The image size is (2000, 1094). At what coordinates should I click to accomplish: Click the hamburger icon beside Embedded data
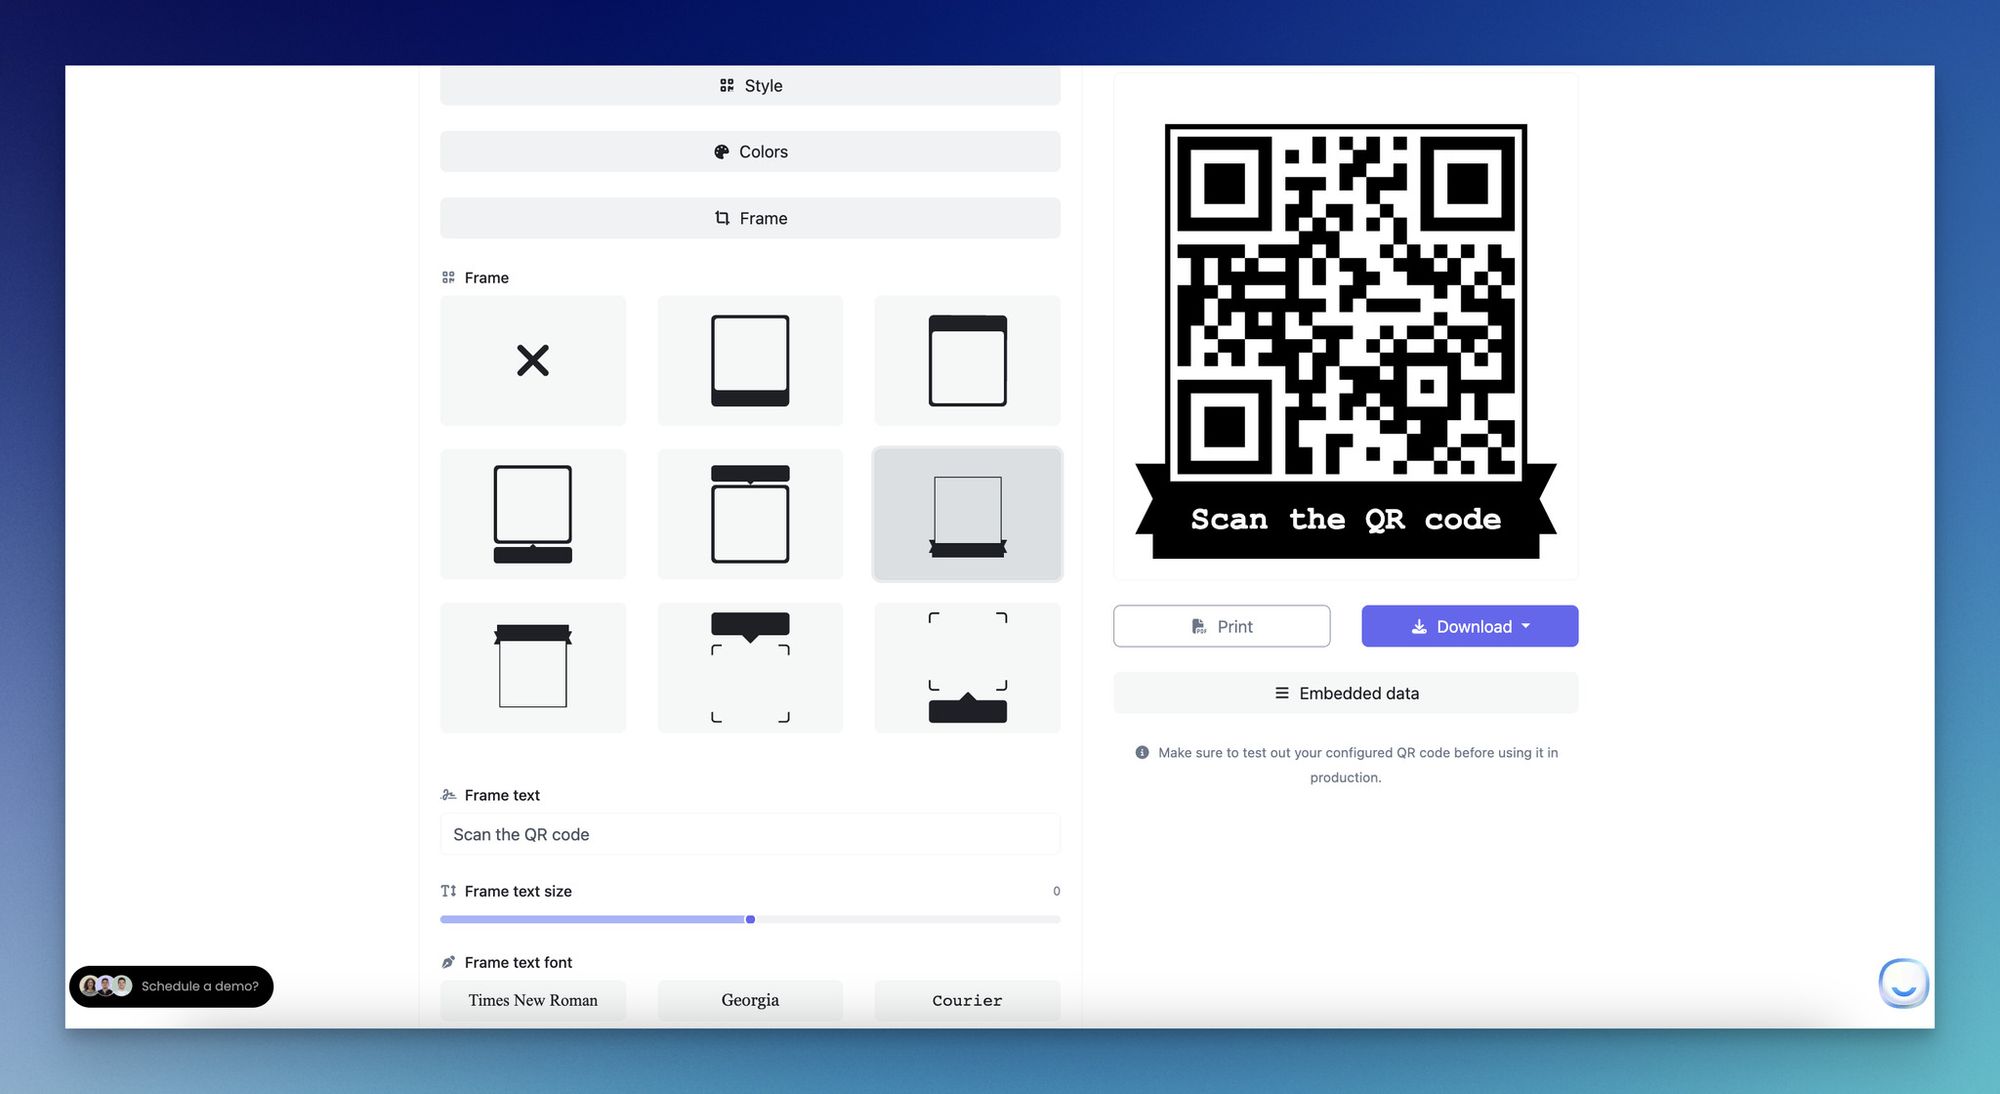[x=1282, y=693]
